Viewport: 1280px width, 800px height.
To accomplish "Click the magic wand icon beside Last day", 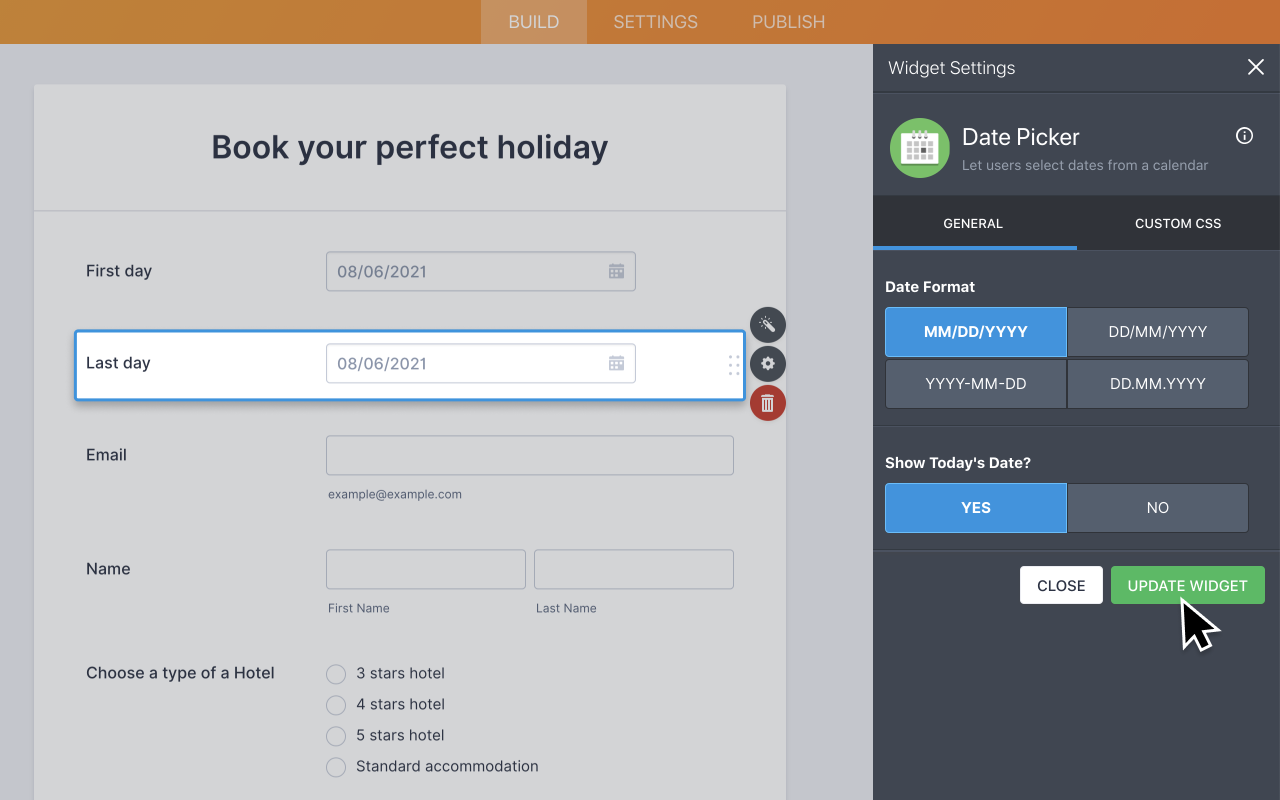I will 767,324.
